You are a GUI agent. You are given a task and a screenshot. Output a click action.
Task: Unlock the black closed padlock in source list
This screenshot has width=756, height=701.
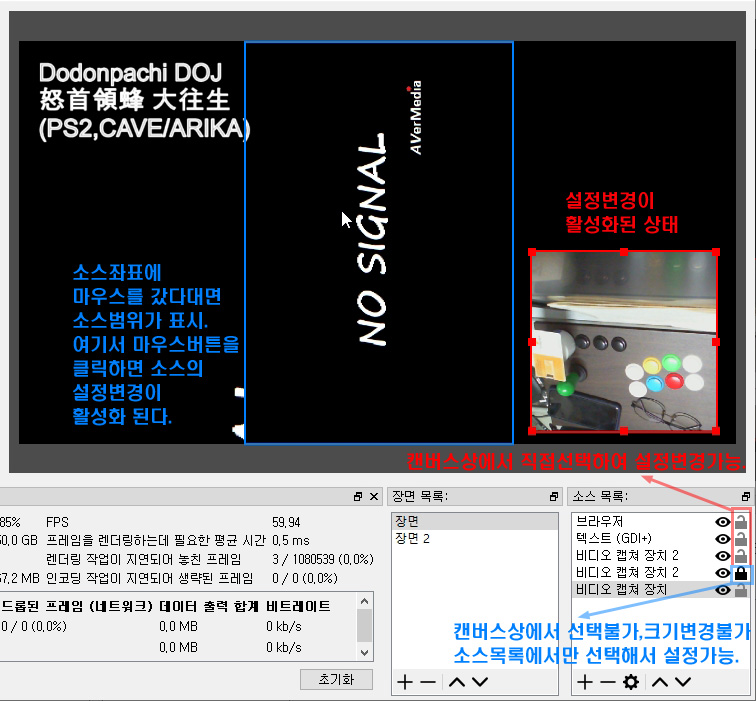point(741,573)
